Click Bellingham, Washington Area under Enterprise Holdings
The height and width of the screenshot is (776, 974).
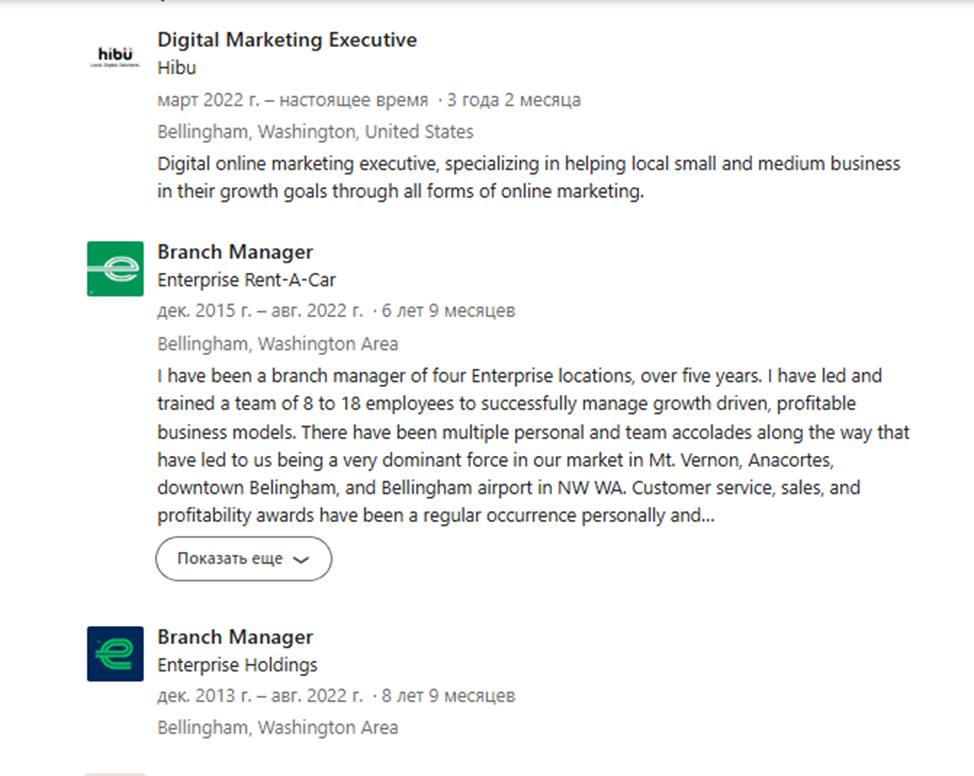point(278,728)
